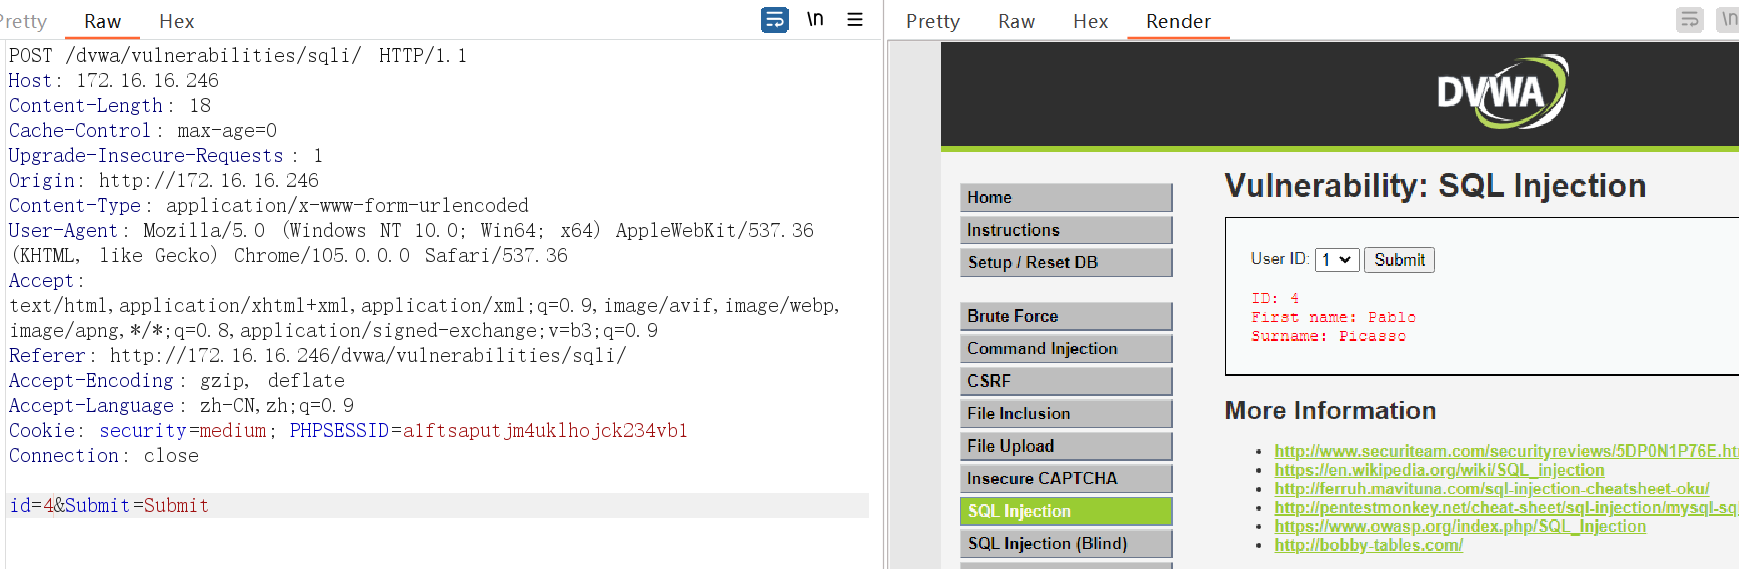Screen dimensions: 1739x569
Task: Click the Connection: close header
Action: [x=104, y=455]
